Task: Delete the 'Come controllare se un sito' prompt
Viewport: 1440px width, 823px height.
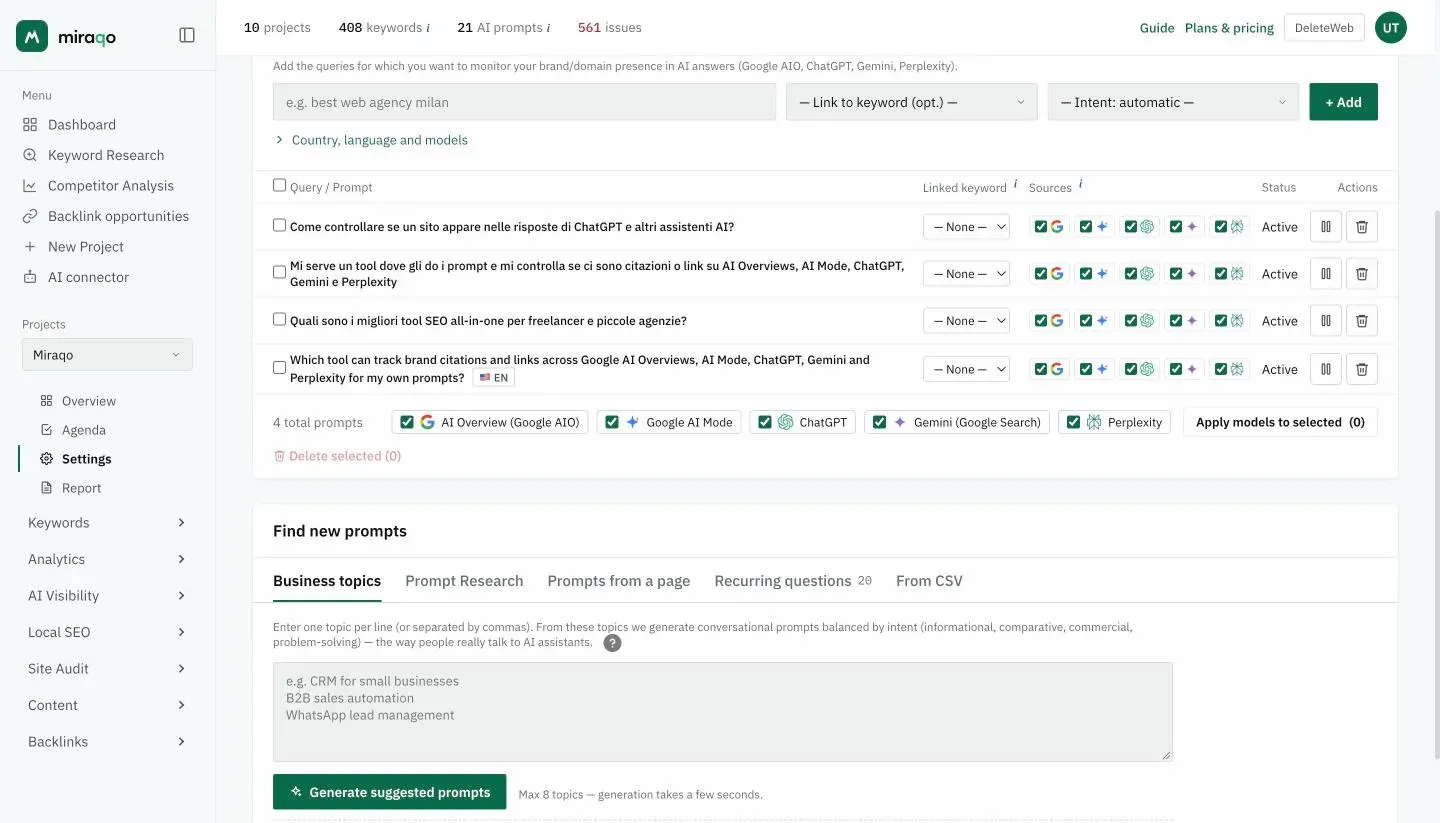Action: click(x=1362, y=227)
